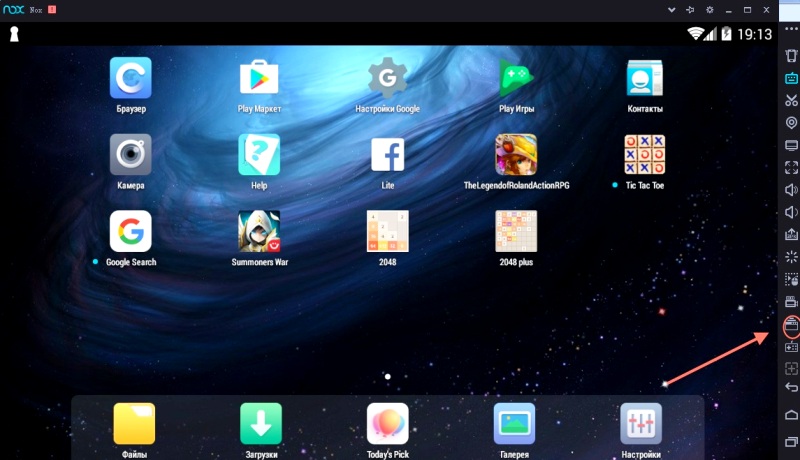Screen dimensions: 800x460
Task: Open virtual location pin tool
Action: [791, 123]
